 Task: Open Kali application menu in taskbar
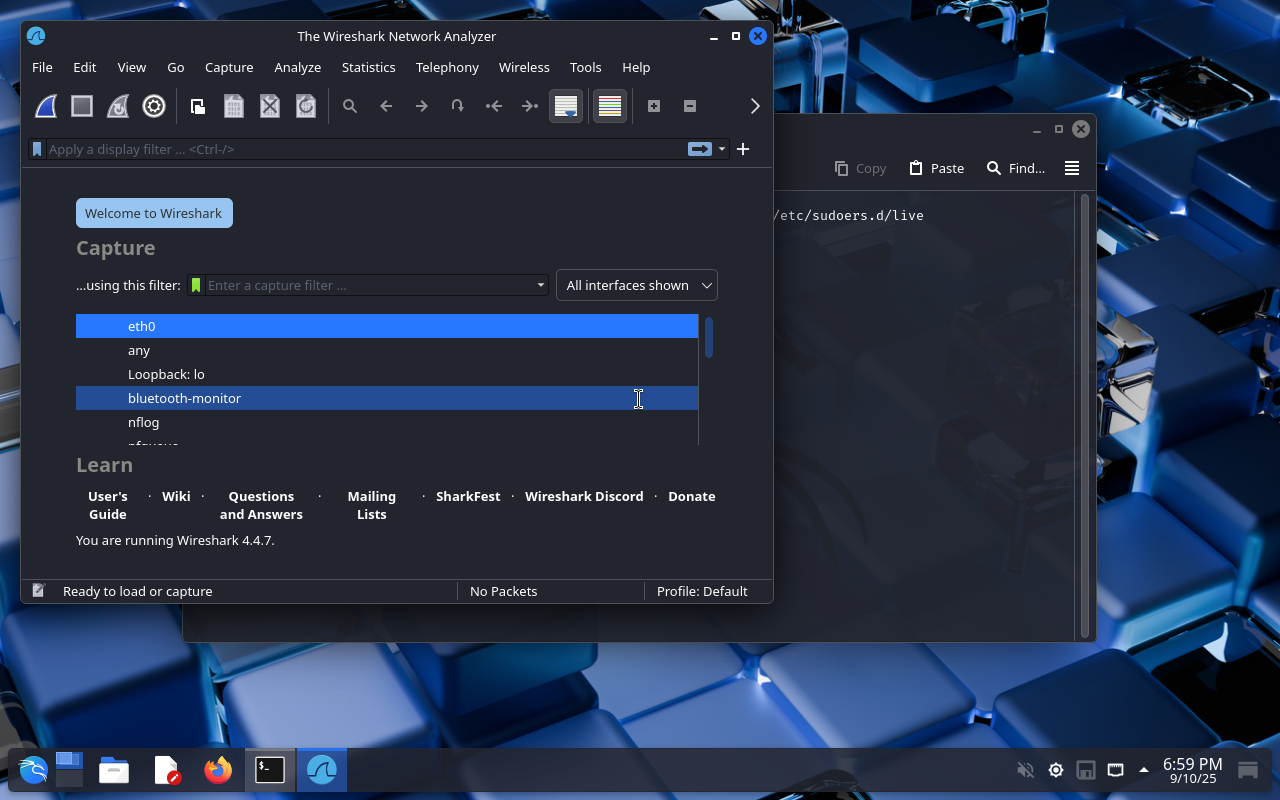(33, 770)
